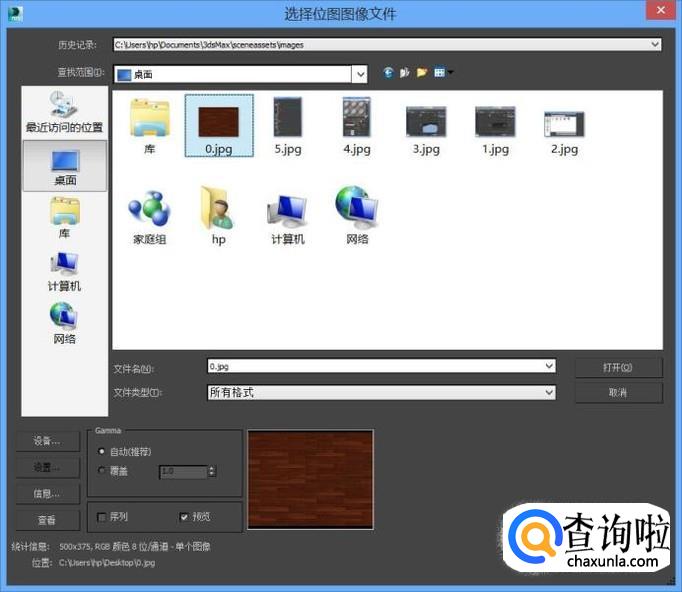Select 覆盖 gamma override radio button

[x=102, y=470]
